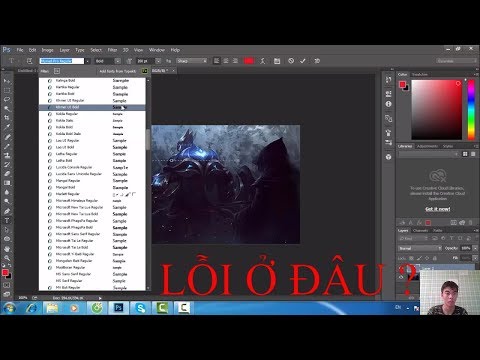This screenshot has height=360, width=480.
Task: Commit current text edits checkmark
Action: [x=303, y=61]
